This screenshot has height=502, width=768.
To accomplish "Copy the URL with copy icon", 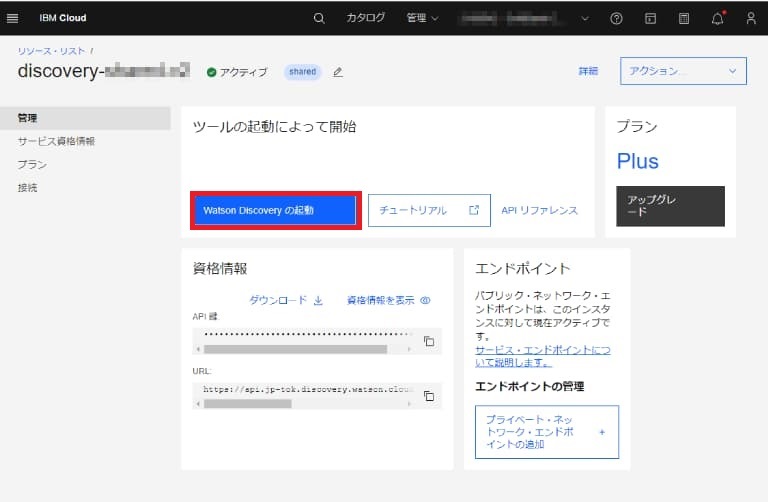I will click(429, 396).
